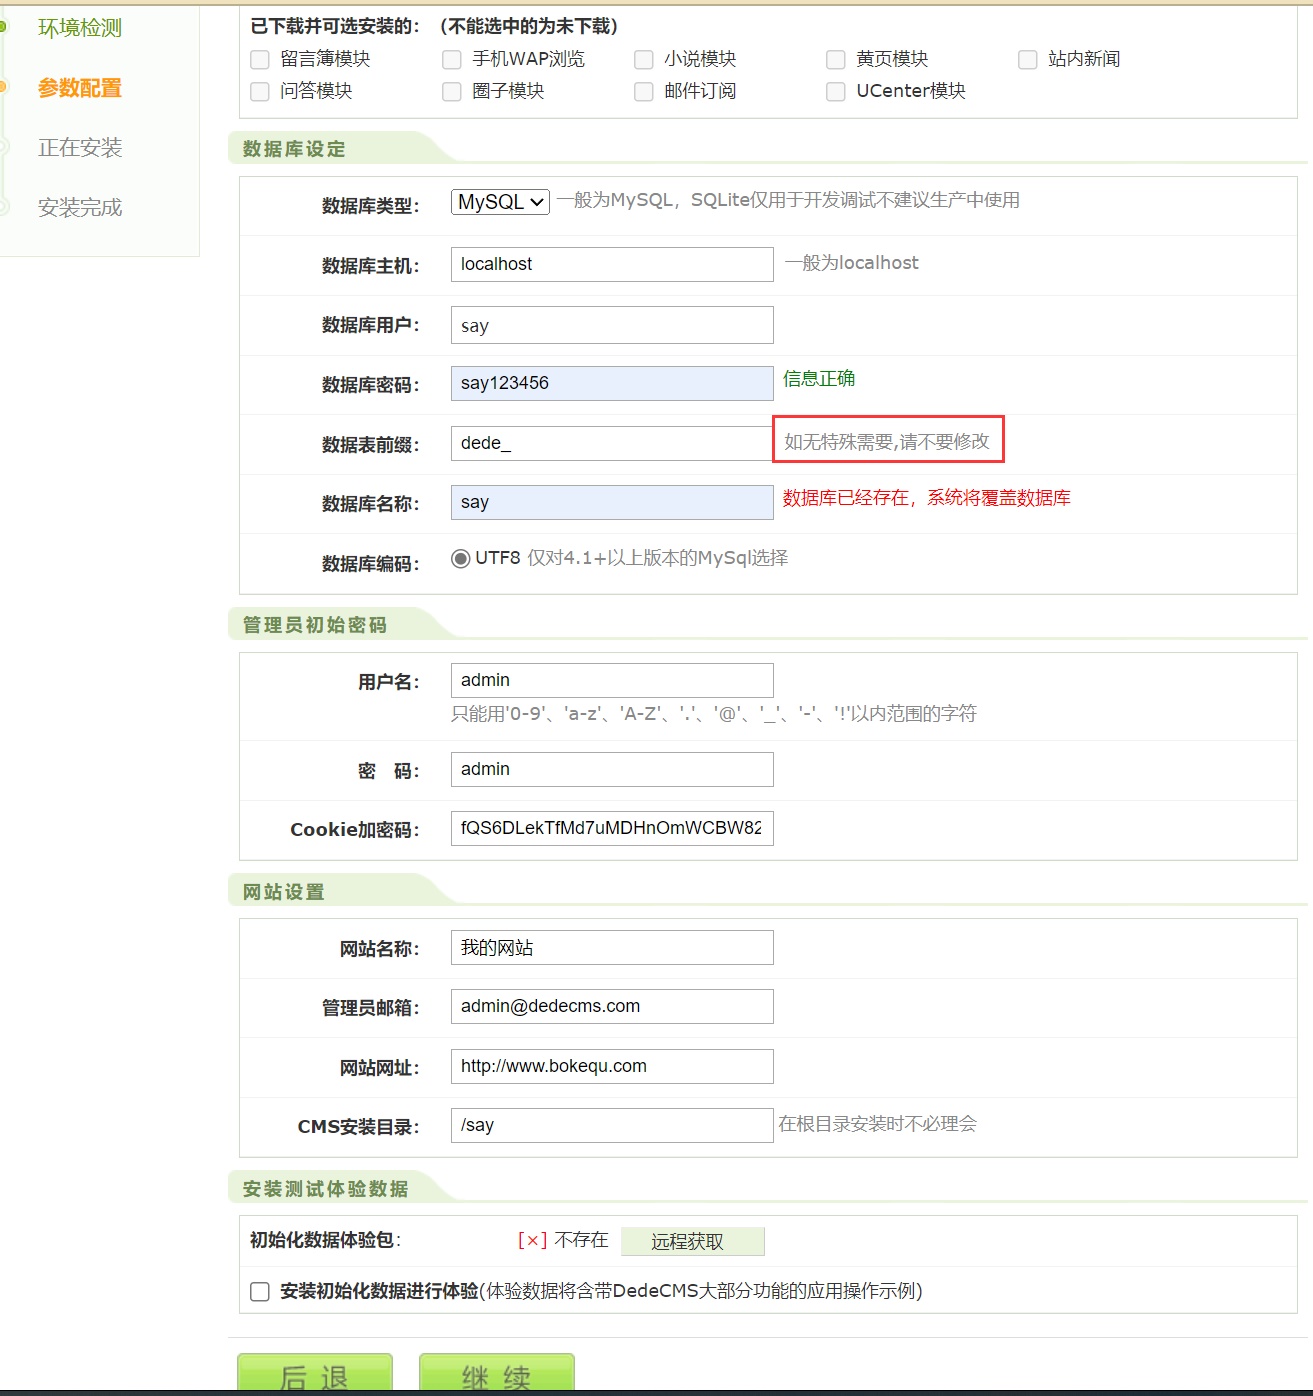Tick the 留言簿模块 checkbox
Viewport: 1313px width, 1396px height.
coord(260,60)
